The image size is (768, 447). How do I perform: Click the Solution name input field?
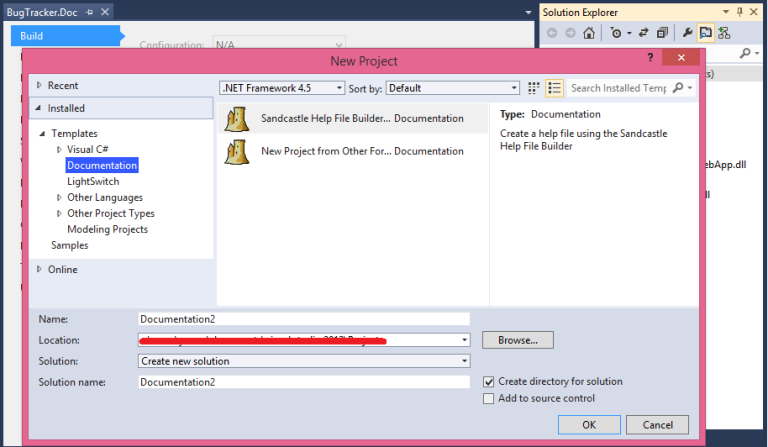(304, 382)
